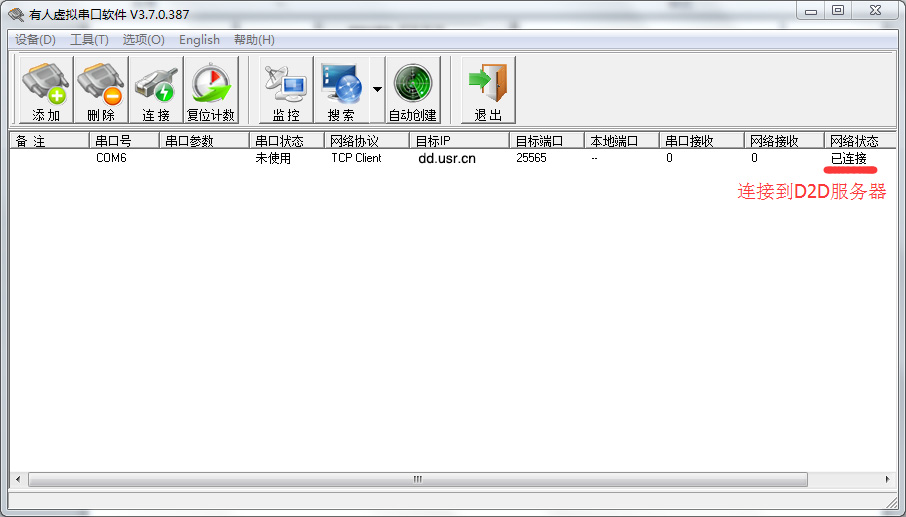Expand the dropdown arrow beside 搜索

point(377,90)
